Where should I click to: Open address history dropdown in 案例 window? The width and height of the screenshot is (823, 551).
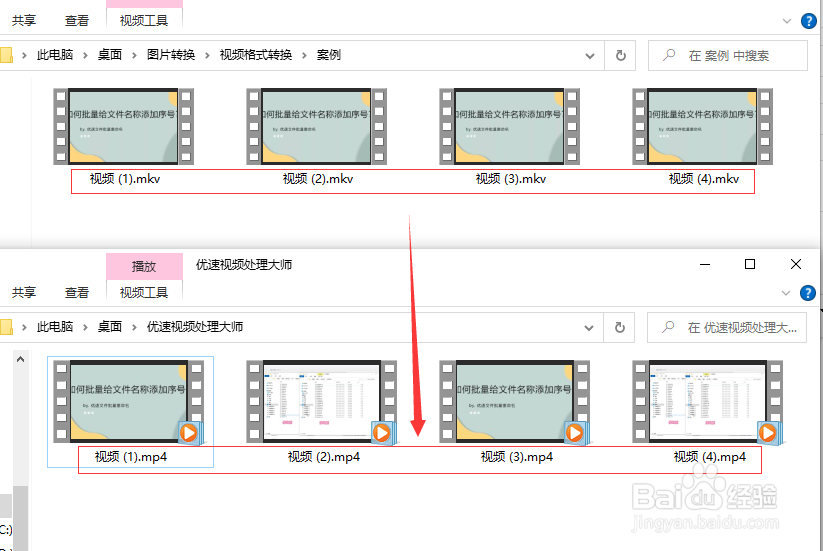click(x=590, y=56)
